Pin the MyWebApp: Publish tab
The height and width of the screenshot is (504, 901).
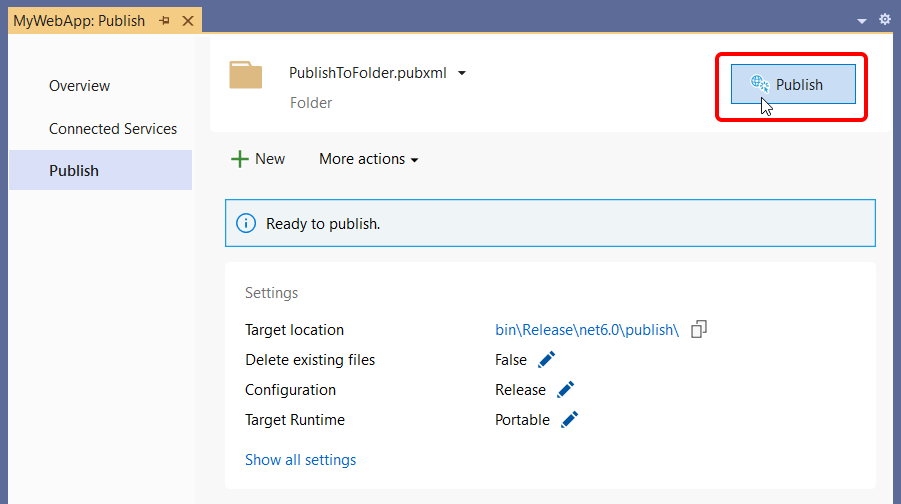pyautogui.click(x=165, y=21)
